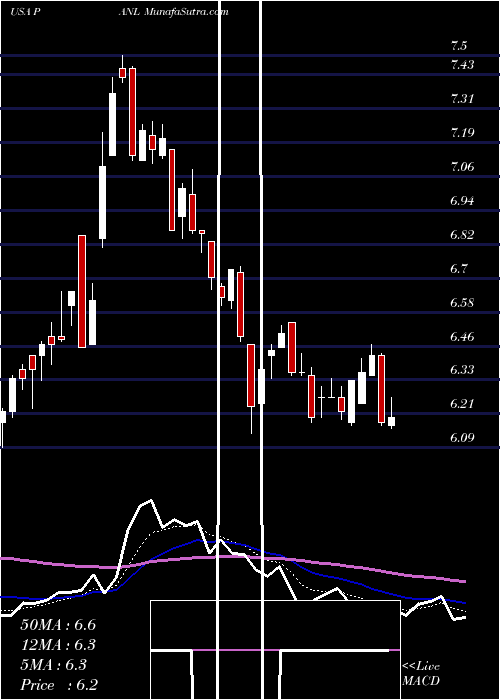500x700 pixels.
Task: Click the 6.7 price axis label
Action: point(459,268)
